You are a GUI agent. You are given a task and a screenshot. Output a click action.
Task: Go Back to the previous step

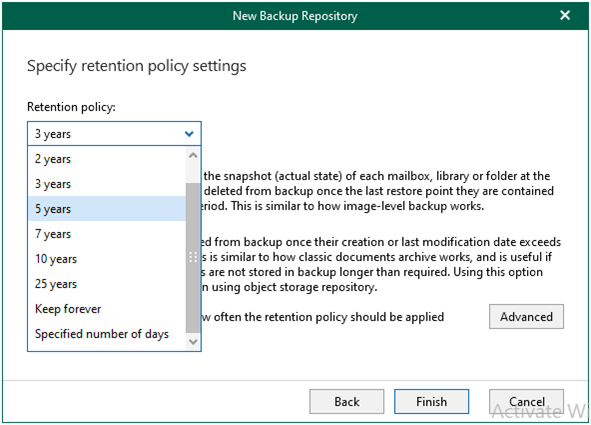(x=346, y=402)
